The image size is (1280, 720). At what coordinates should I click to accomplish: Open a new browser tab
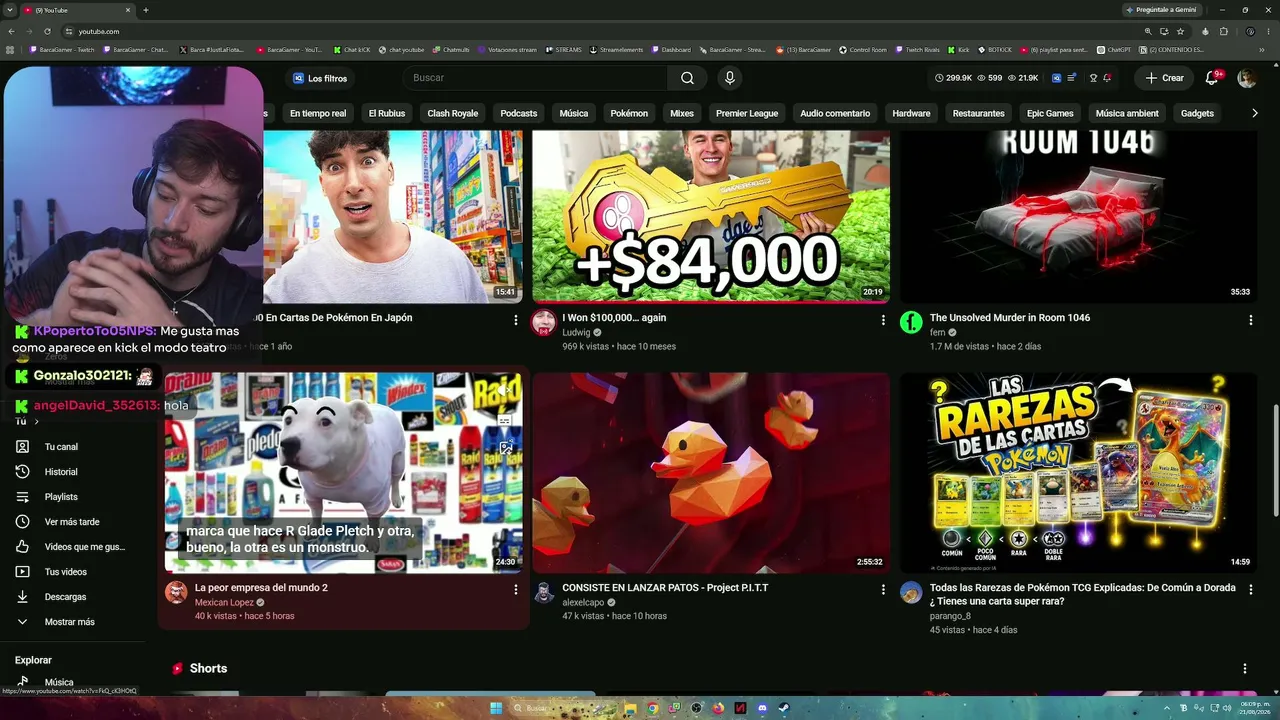146,10
